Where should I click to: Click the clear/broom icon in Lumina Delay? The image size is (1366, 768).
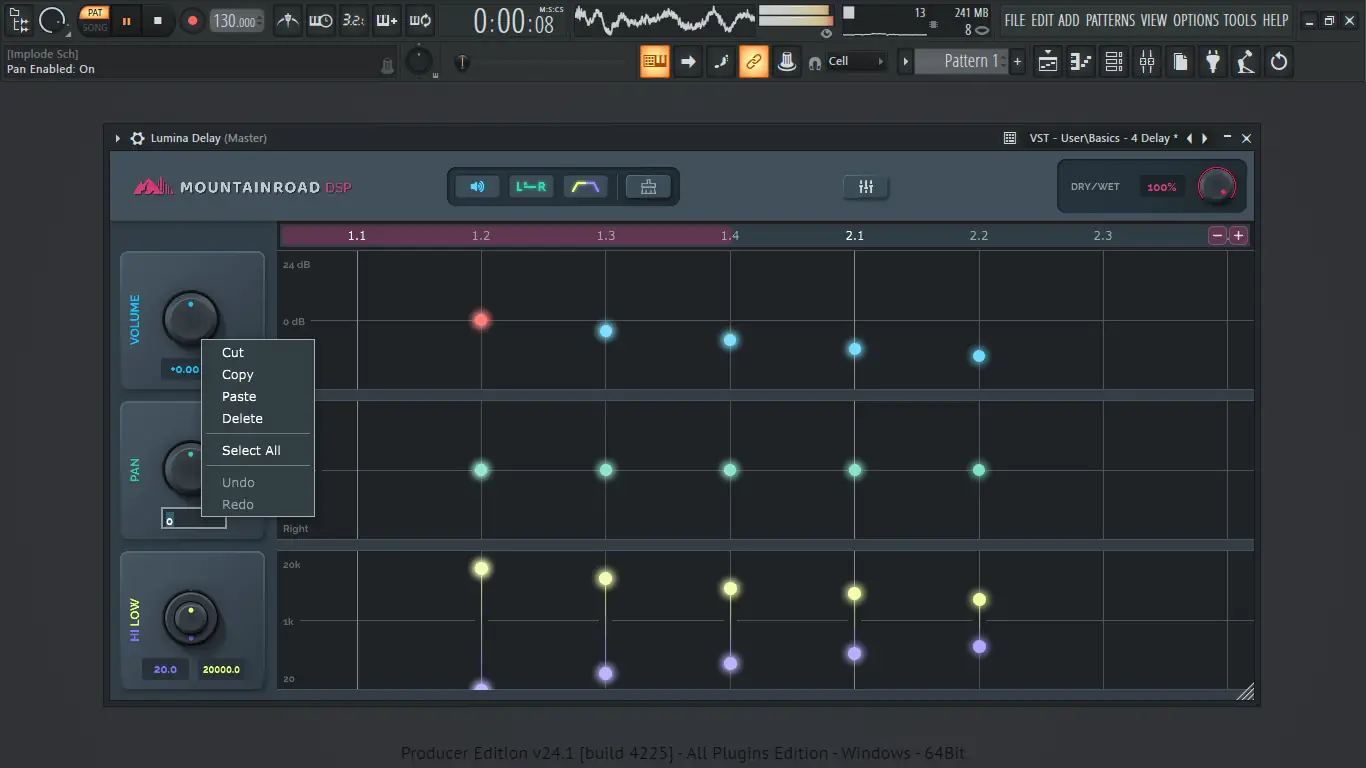click(648, 187)
